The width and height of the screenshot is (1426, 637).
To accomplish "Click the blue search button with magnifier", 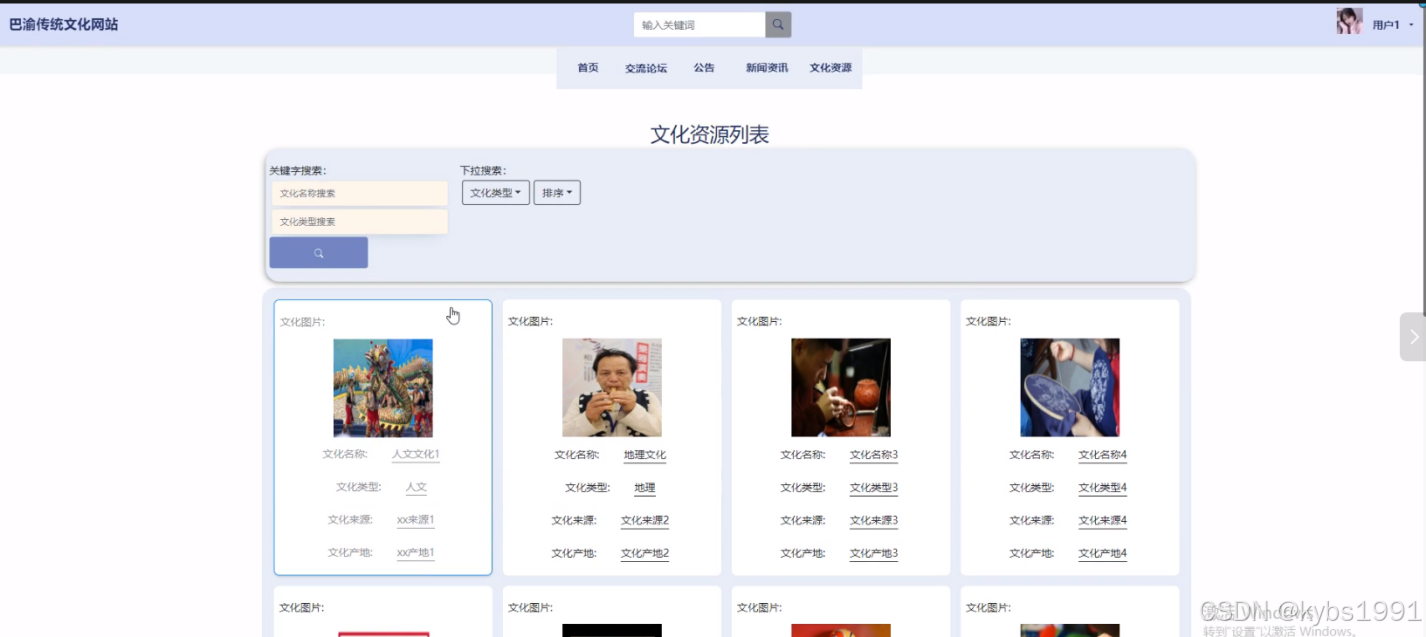I will [319, 253].
